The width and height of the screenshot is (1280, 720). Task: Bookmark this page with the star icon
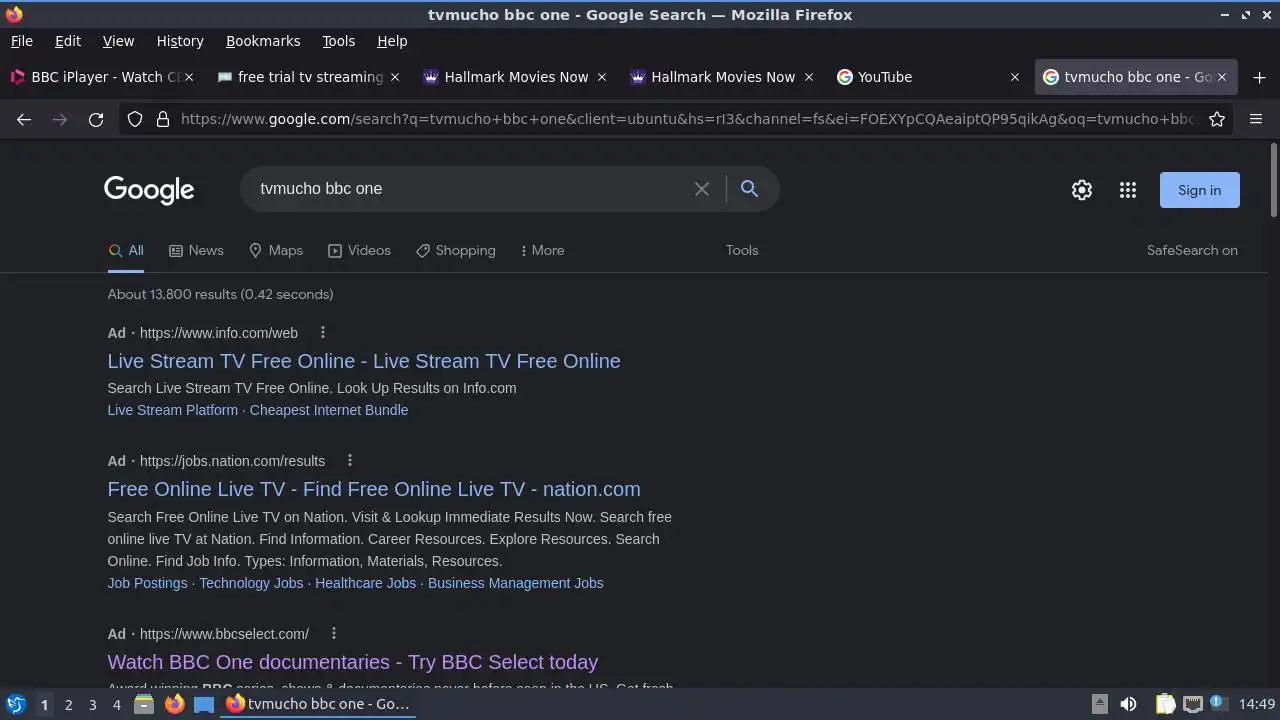click(1217, 119)
